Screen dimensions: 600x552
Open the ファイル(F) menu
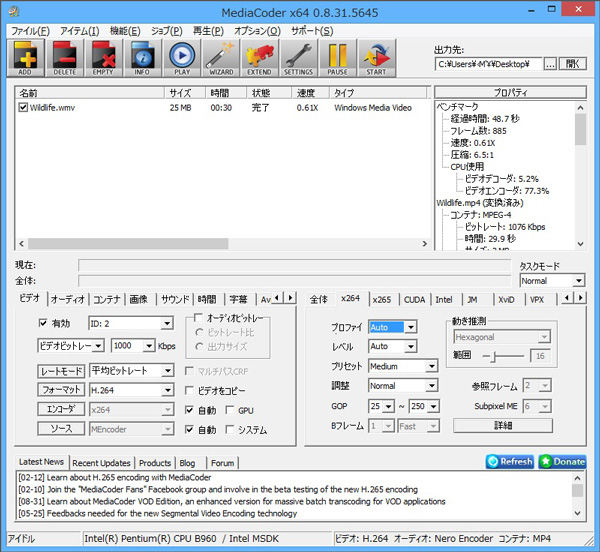coord(30,31)
